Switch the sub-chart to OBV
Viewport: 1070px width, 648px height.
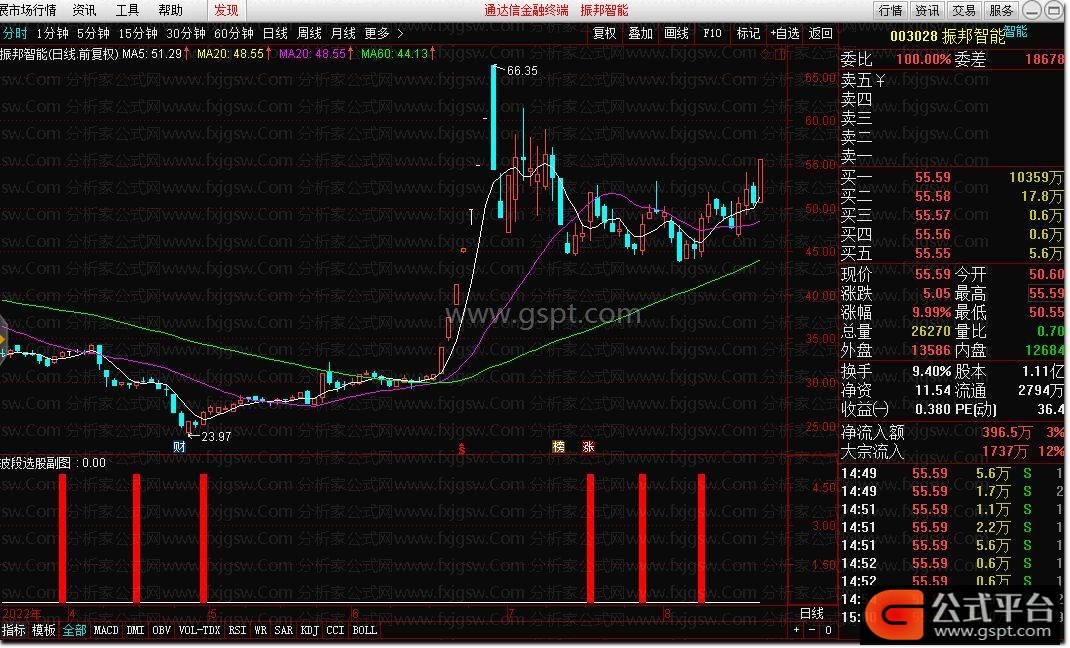(x=162, y=631)
